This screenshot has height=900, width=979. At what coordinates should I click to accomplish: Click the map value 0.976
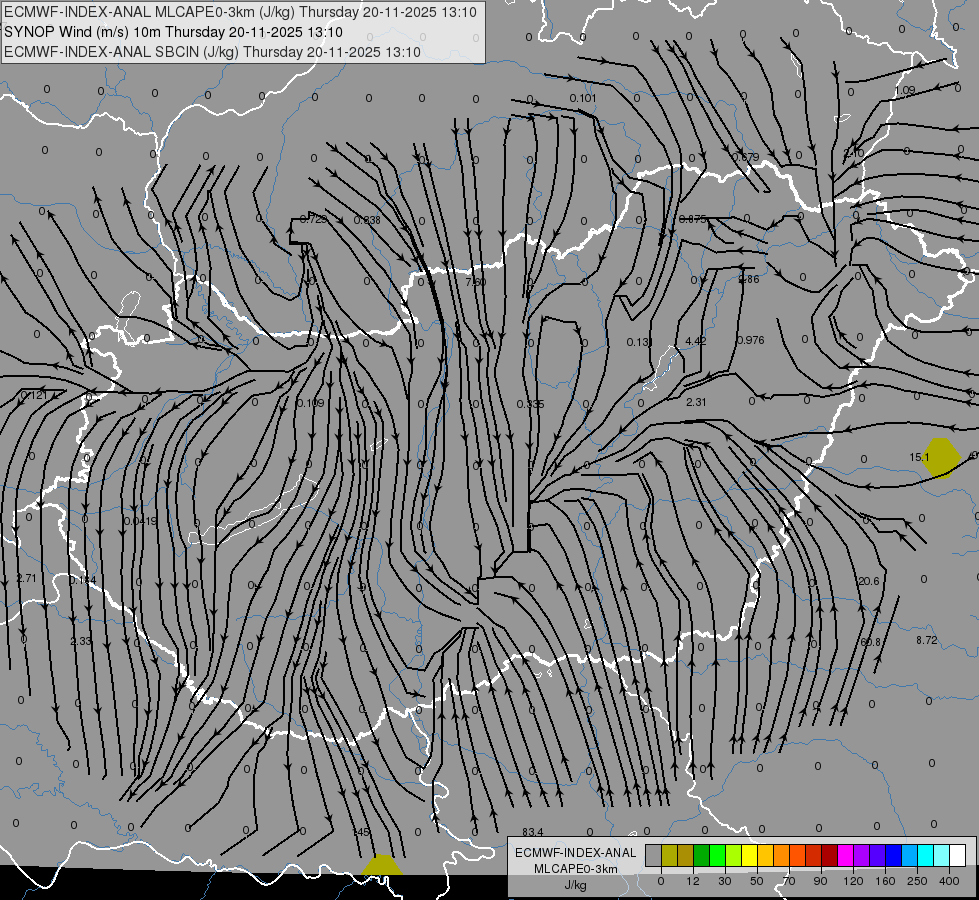pyautogui.click(x=750, y=340)
